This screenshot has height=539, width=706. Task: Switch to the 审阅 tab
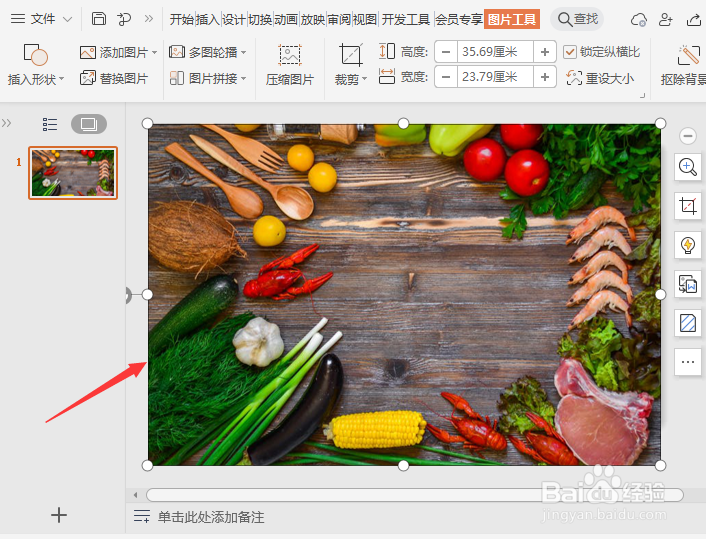(339, 19)
